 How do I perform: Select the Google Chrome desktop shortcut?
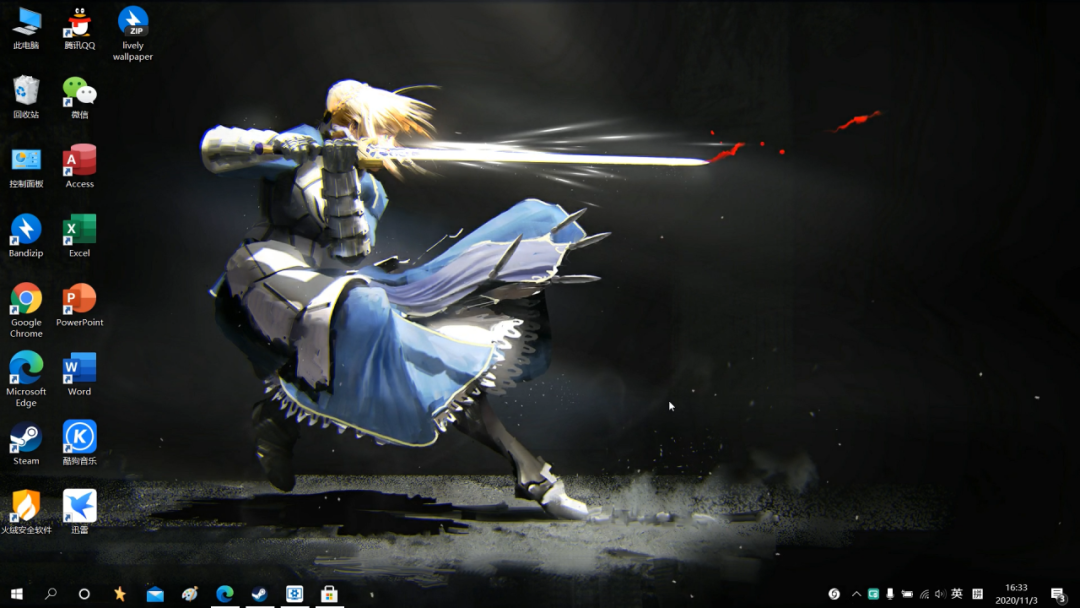pos(26,310)
